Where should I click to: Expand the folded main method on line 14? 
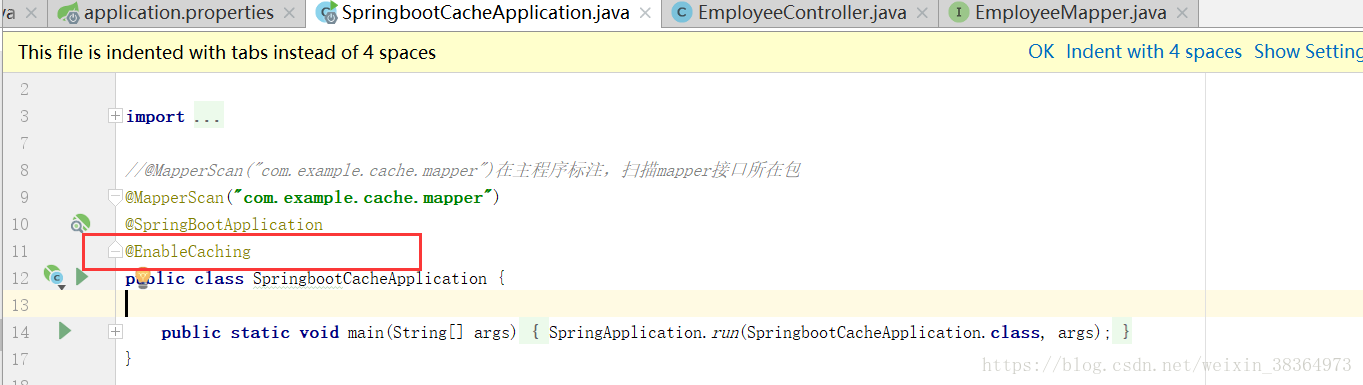point(115,331)
